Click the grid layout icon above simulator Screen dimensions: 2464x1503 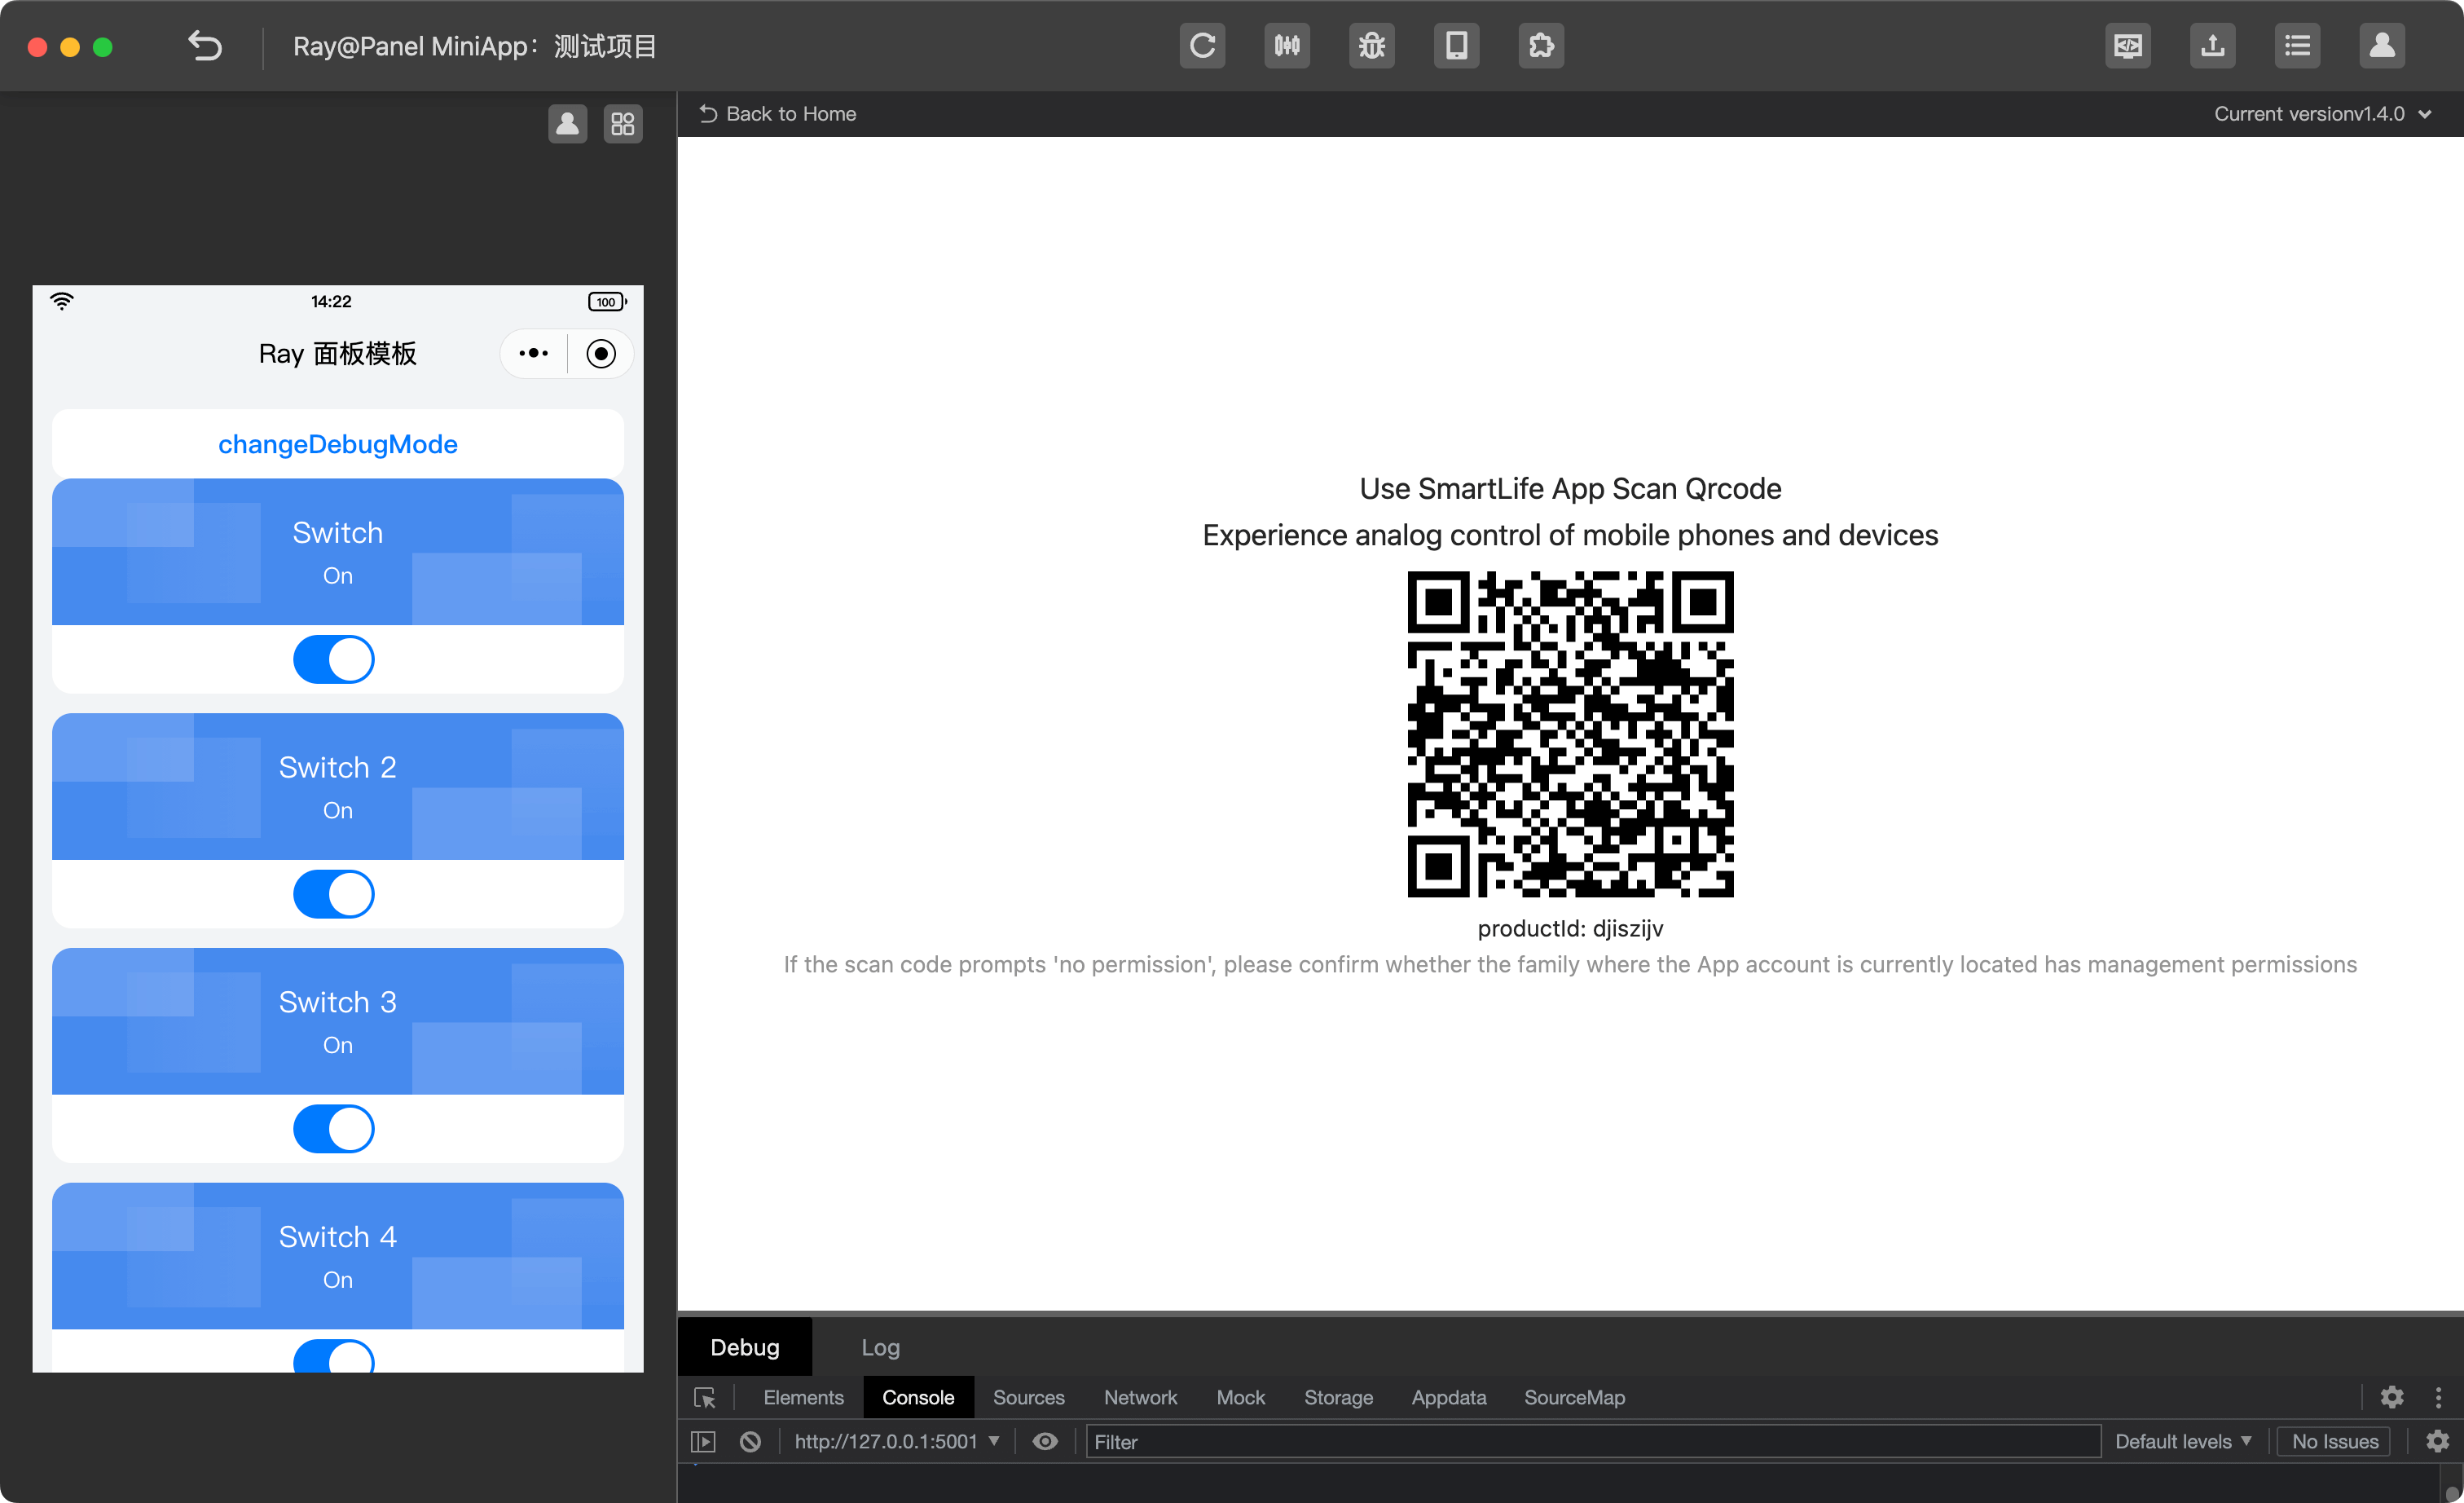(623, 124)
